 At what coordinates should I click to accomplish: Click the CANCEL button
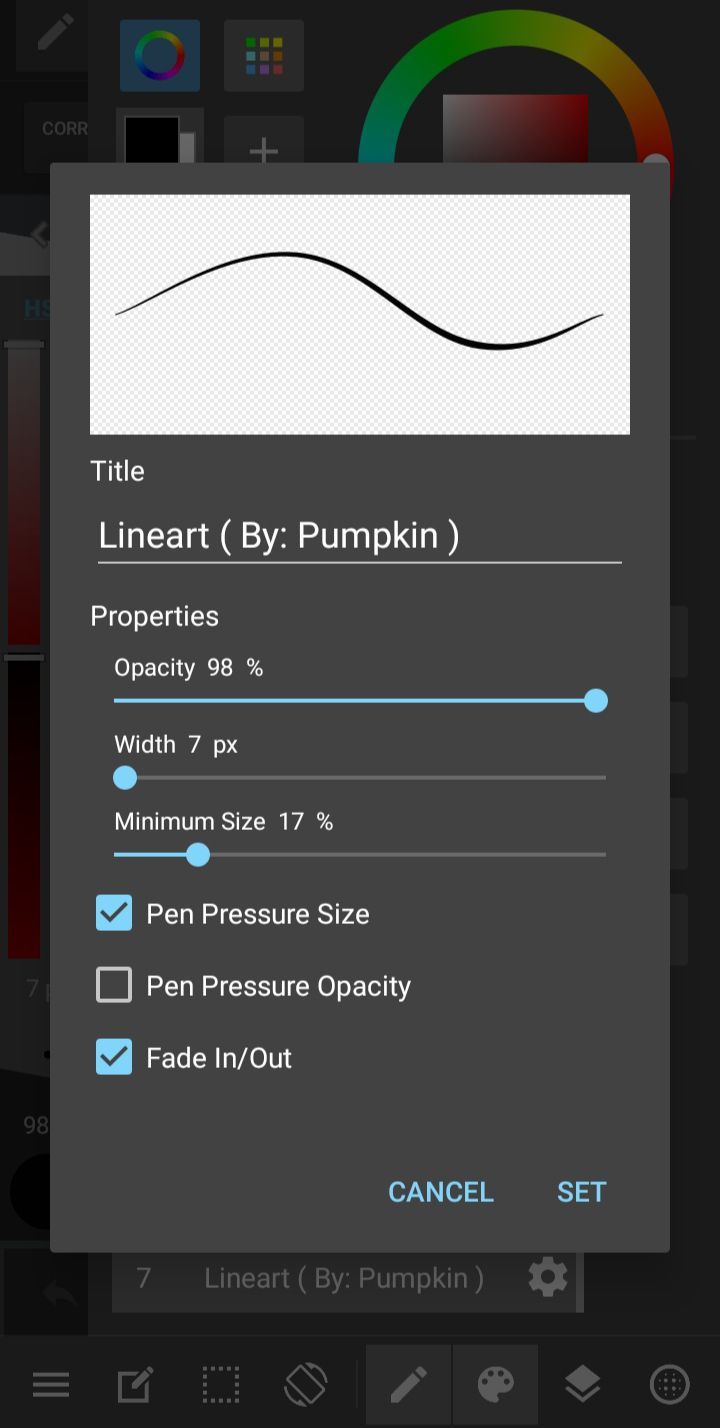coord(441,1192)
